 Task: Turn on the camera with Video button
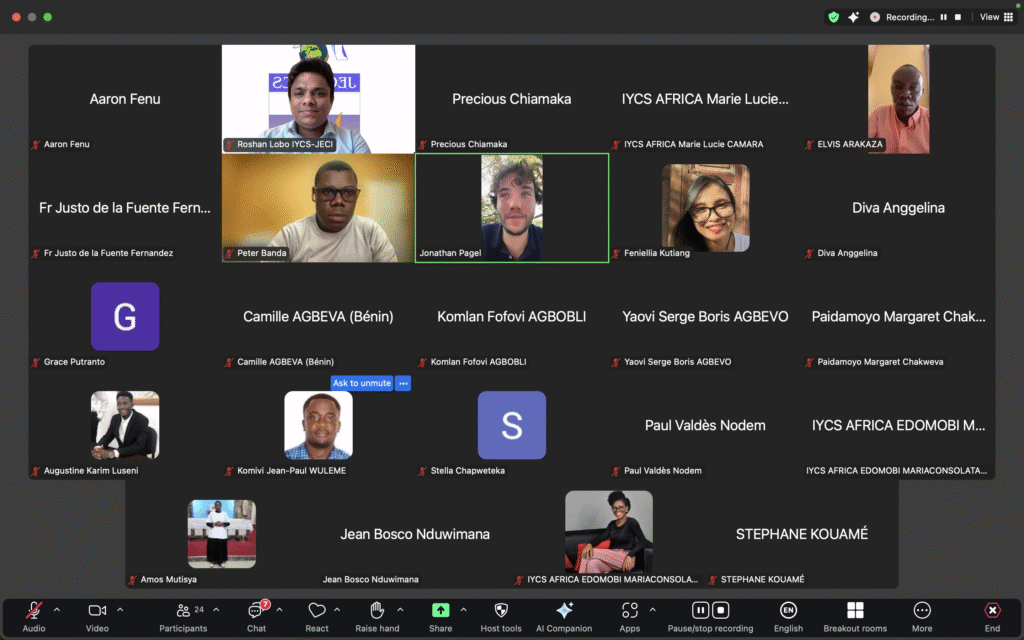[x=97, y=616]
